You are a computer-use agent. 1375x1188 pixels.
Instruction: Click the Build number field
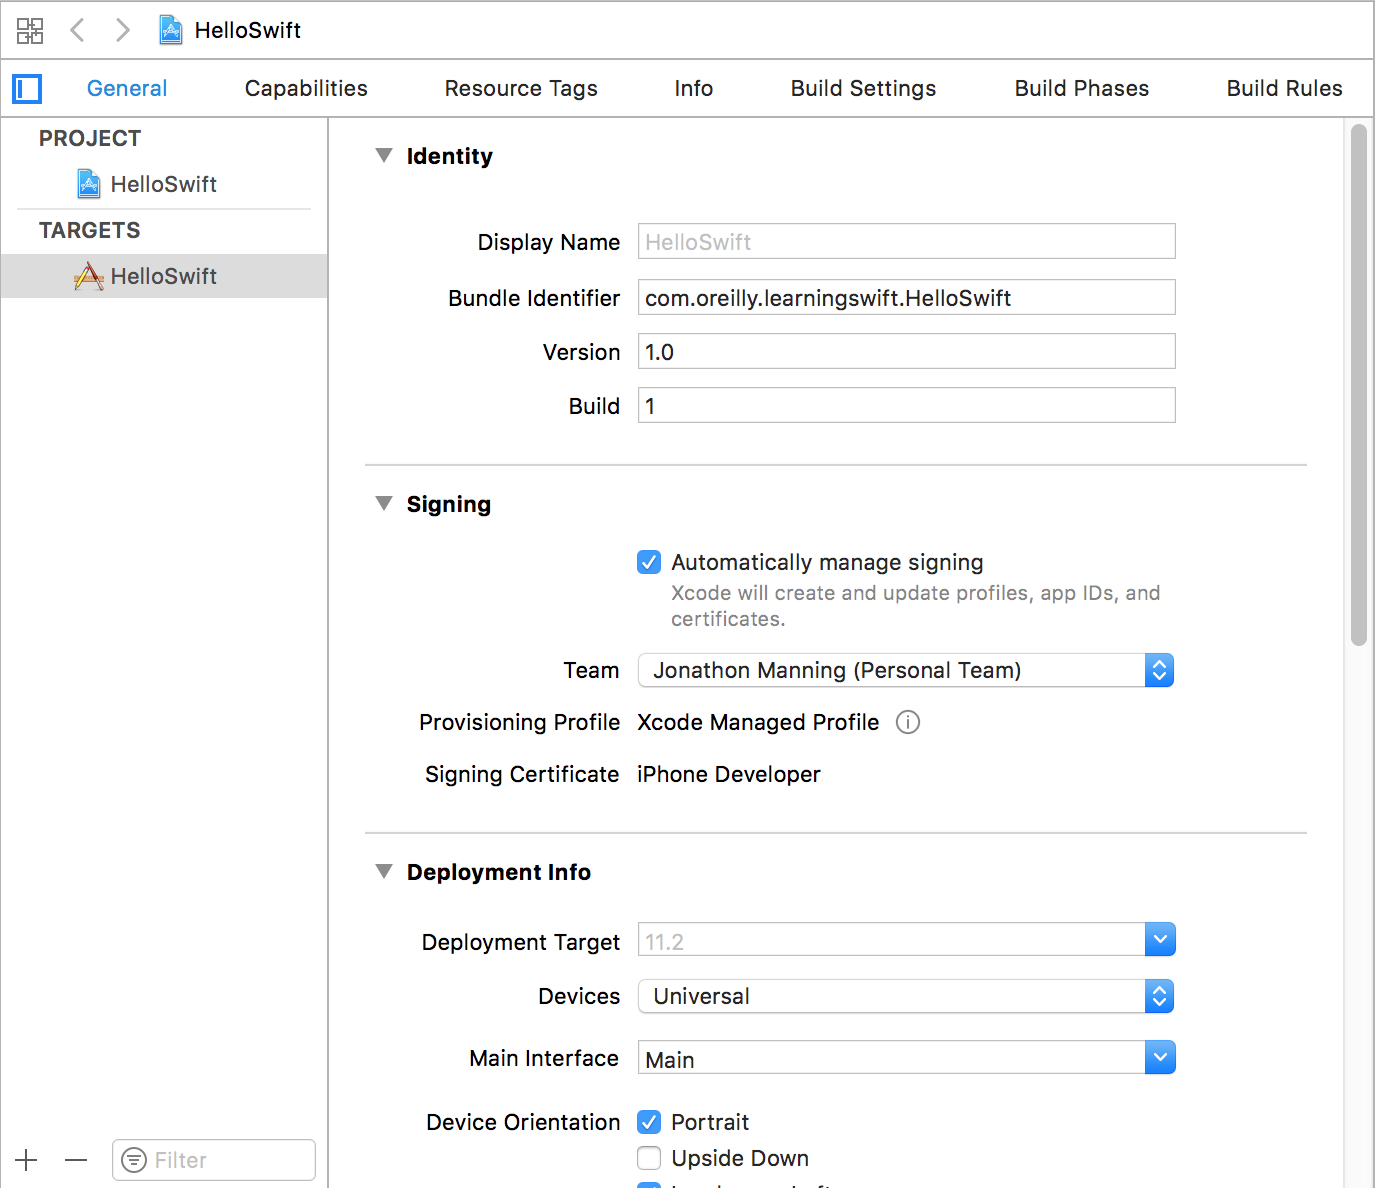[907, 405]
